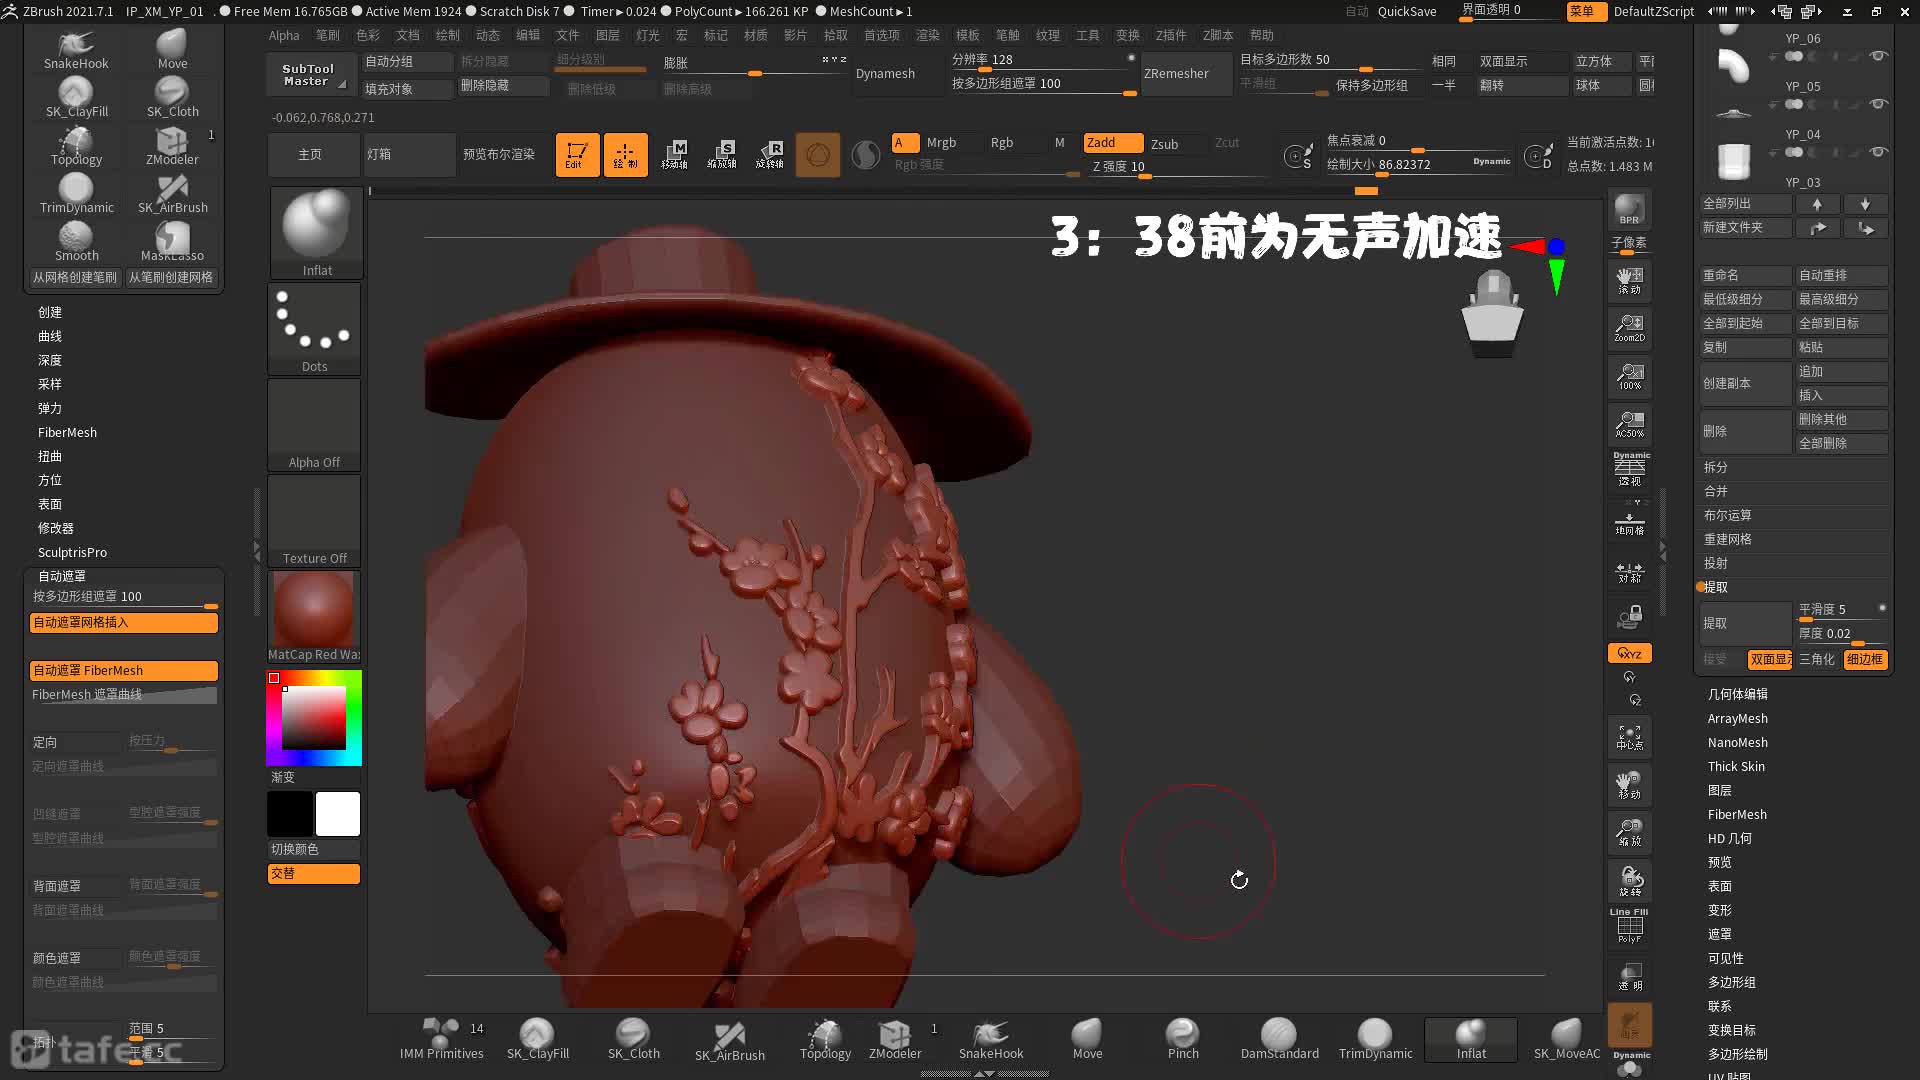1920x1080 pixels.
Task: Activate the Edit mode button
Action: click(577, 155)
